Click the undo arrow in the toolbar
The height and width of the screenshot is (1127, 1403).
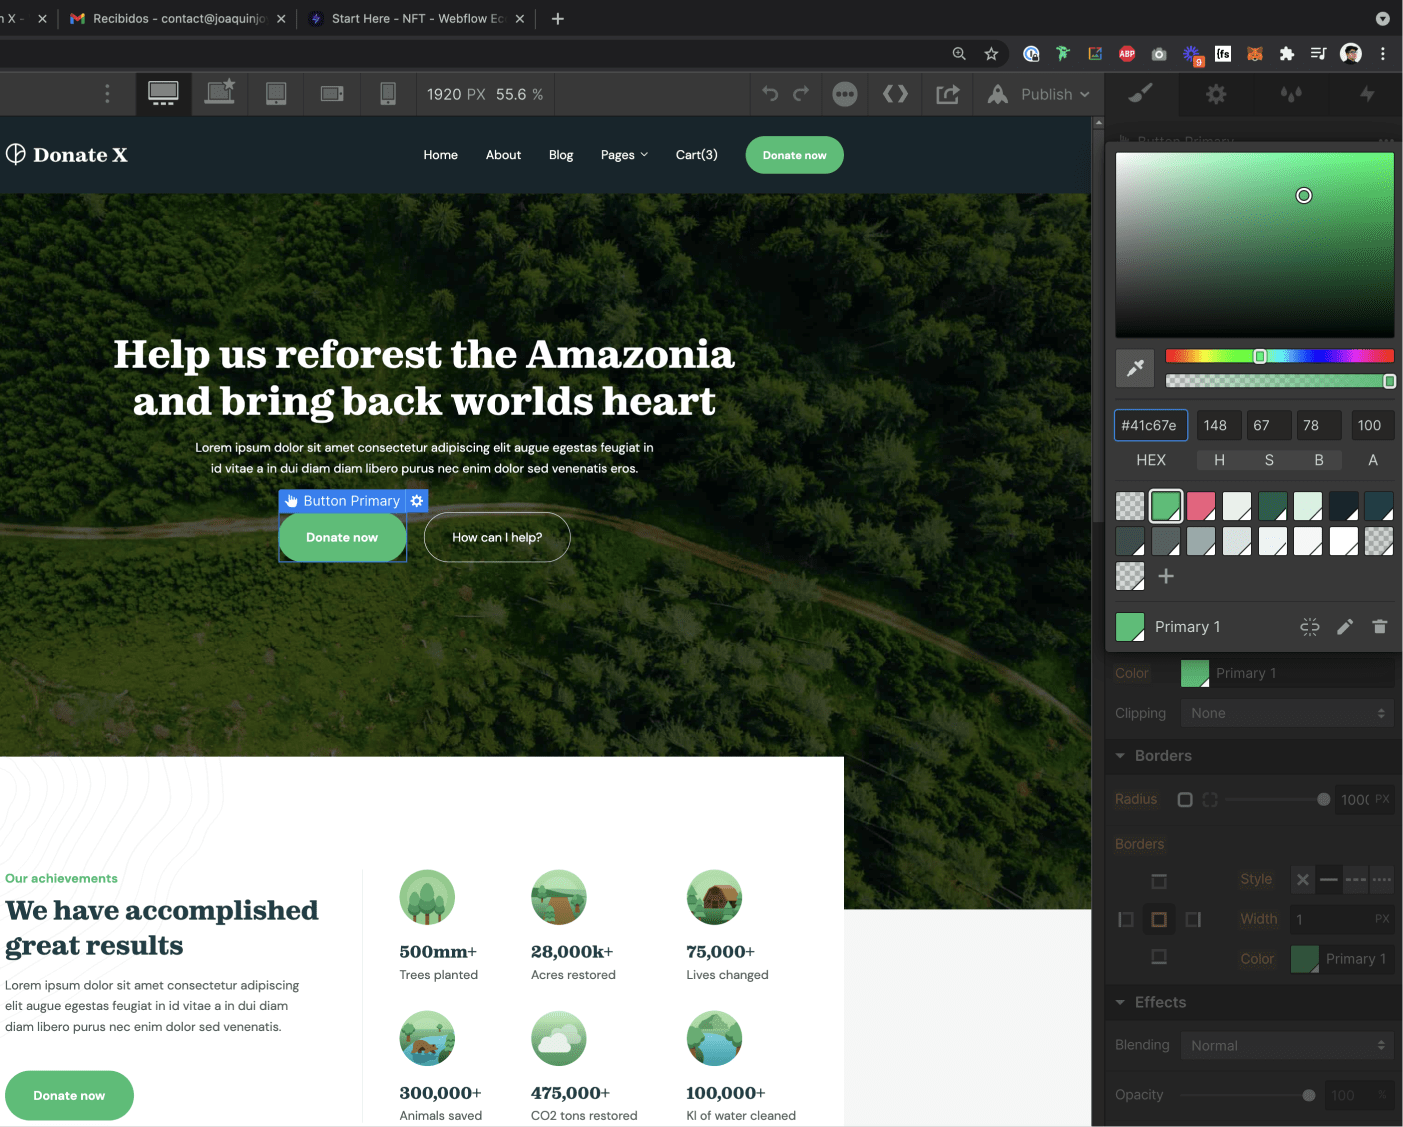click(x=770, y=93)
